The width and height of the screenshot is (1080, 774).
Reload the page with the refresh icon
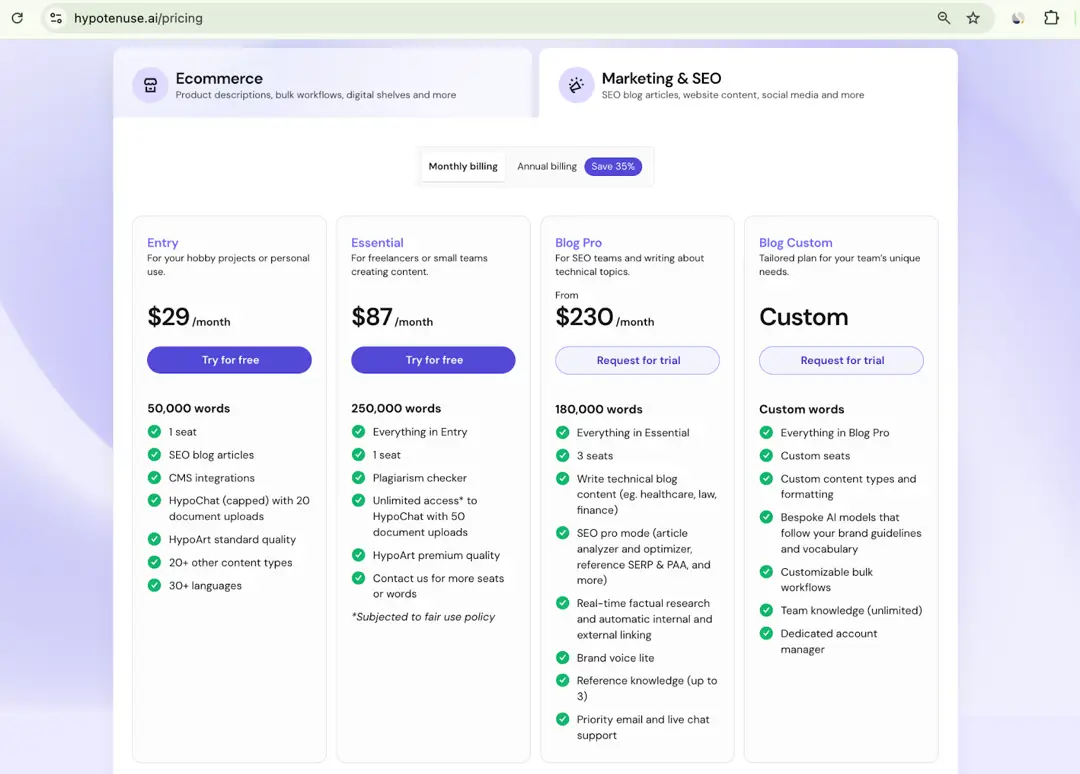coord(17,18)
